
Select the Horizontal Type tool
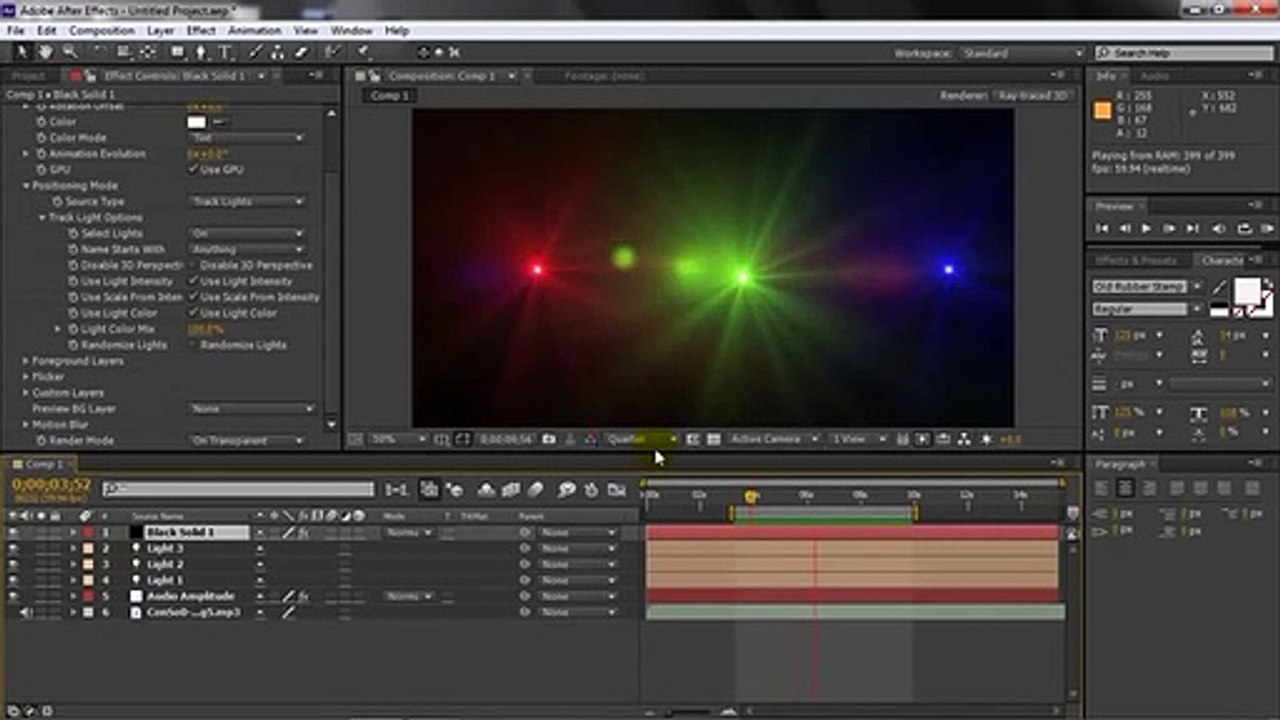225,52
